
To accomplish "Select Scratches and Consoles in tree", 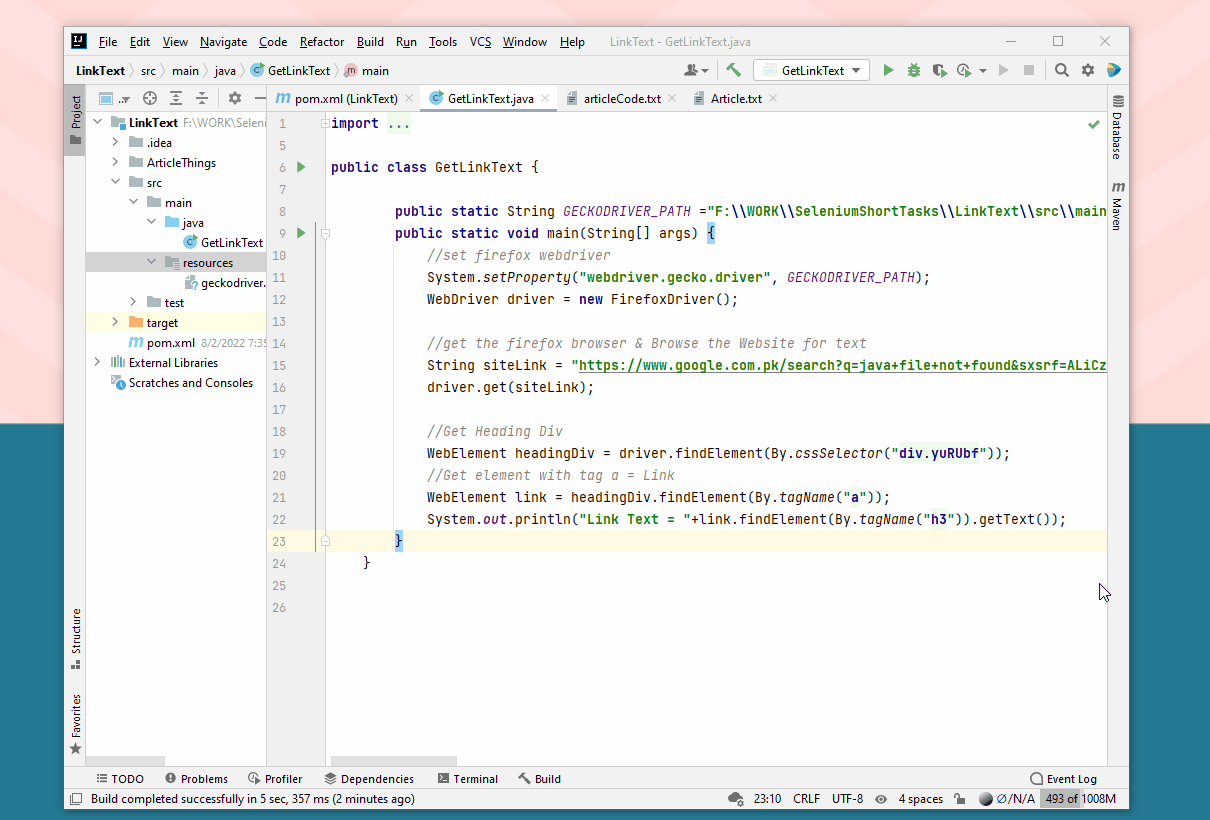I will tap(182, 382).
